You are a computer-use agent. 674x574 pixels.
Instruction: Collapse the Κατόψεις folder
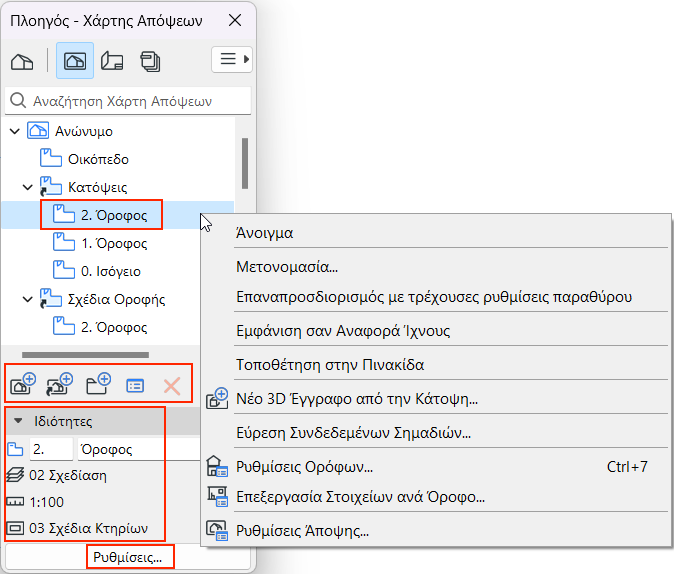coord(28,187)
